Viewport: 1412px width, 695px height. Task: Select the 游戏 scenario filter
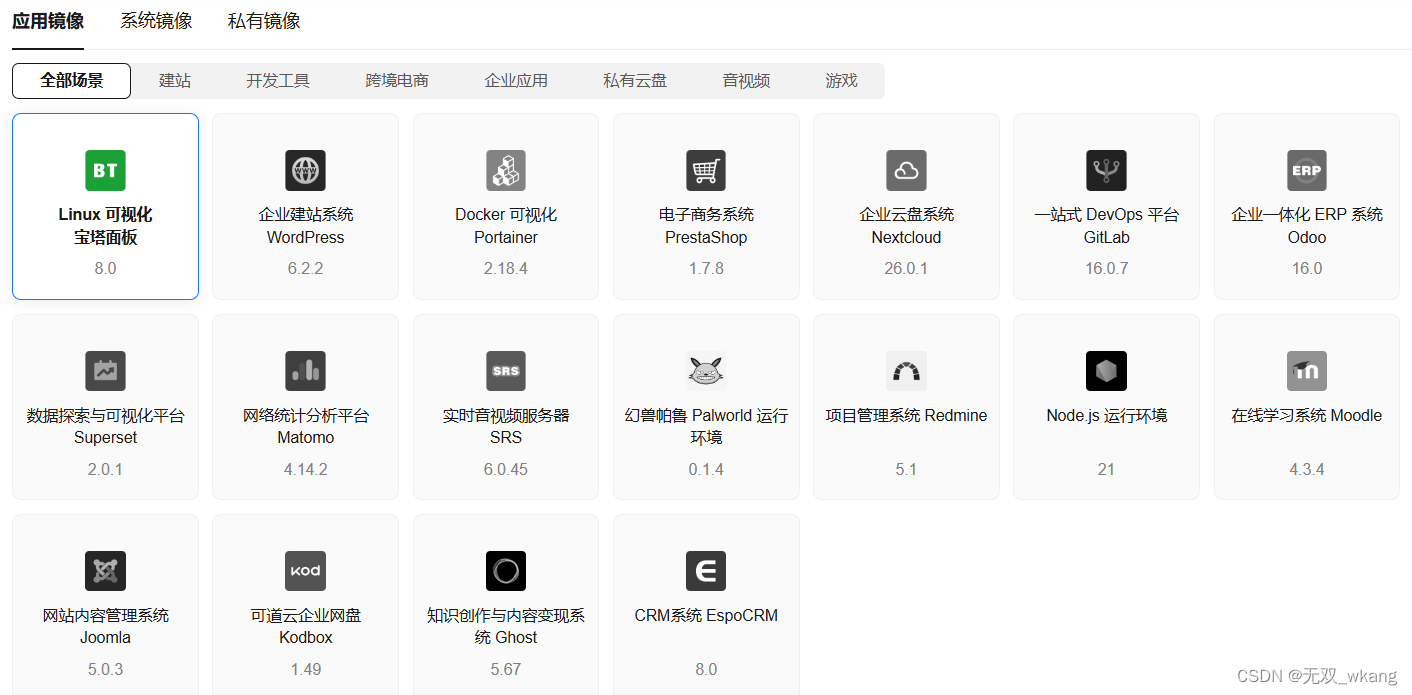pyautogui.click(x=841, y=81)
